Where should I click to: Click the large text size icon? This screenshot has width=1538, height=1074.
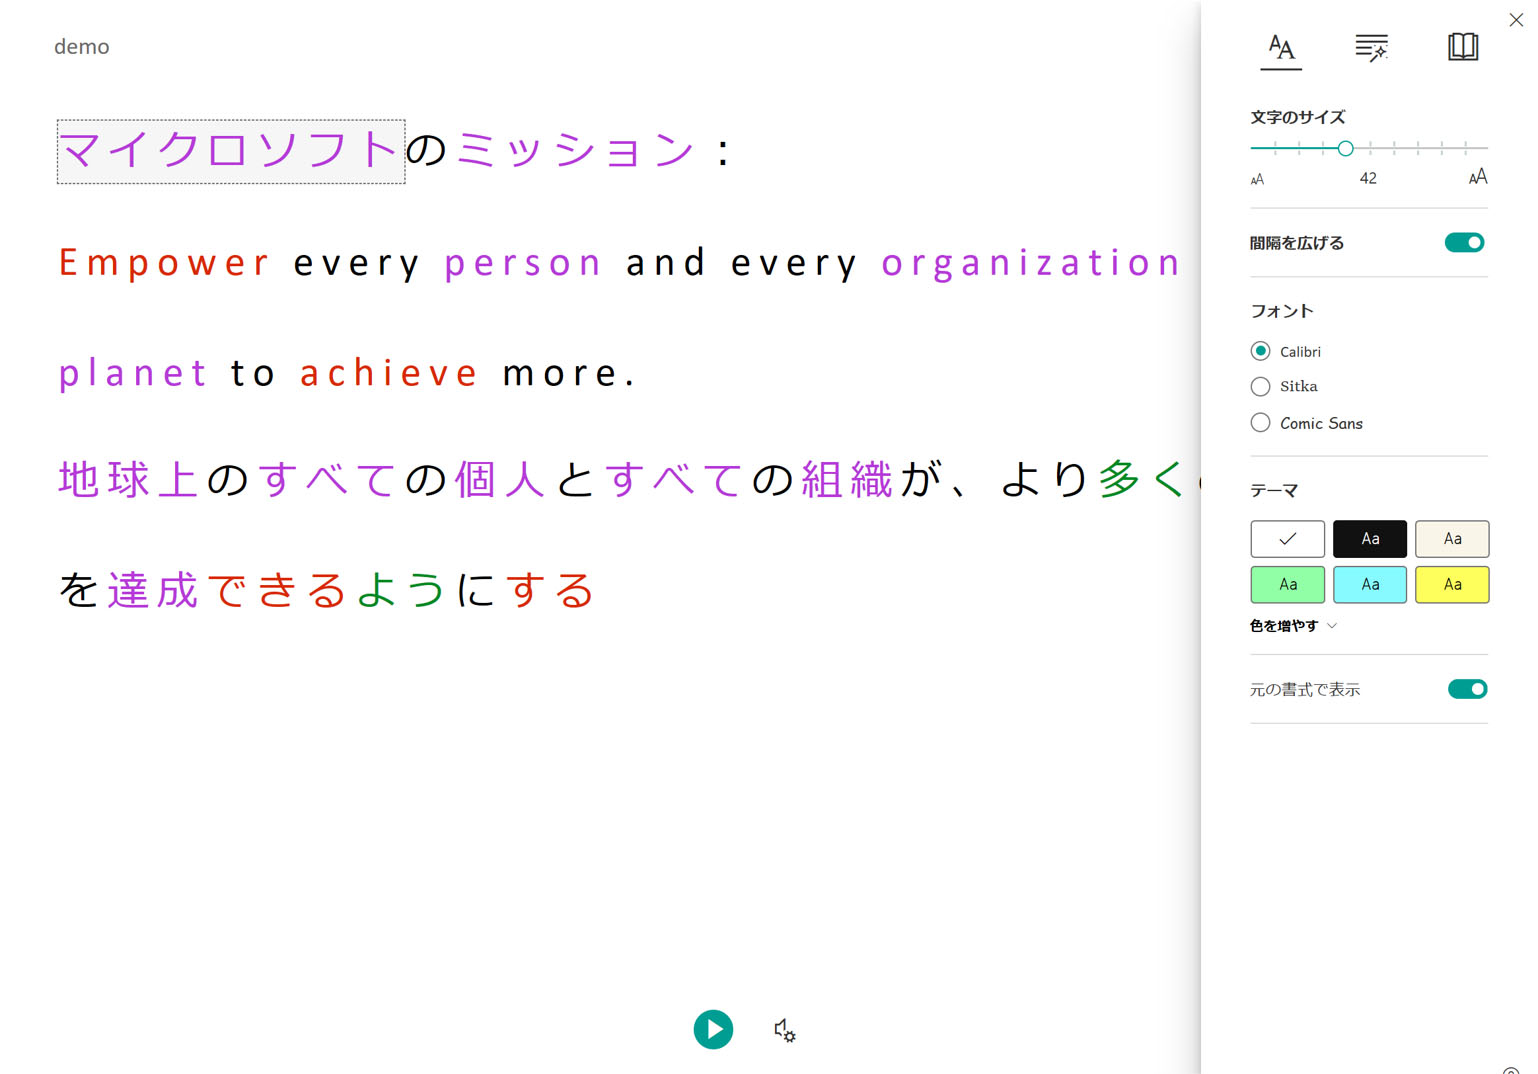pyautogui.click(x=1477, y=177)
